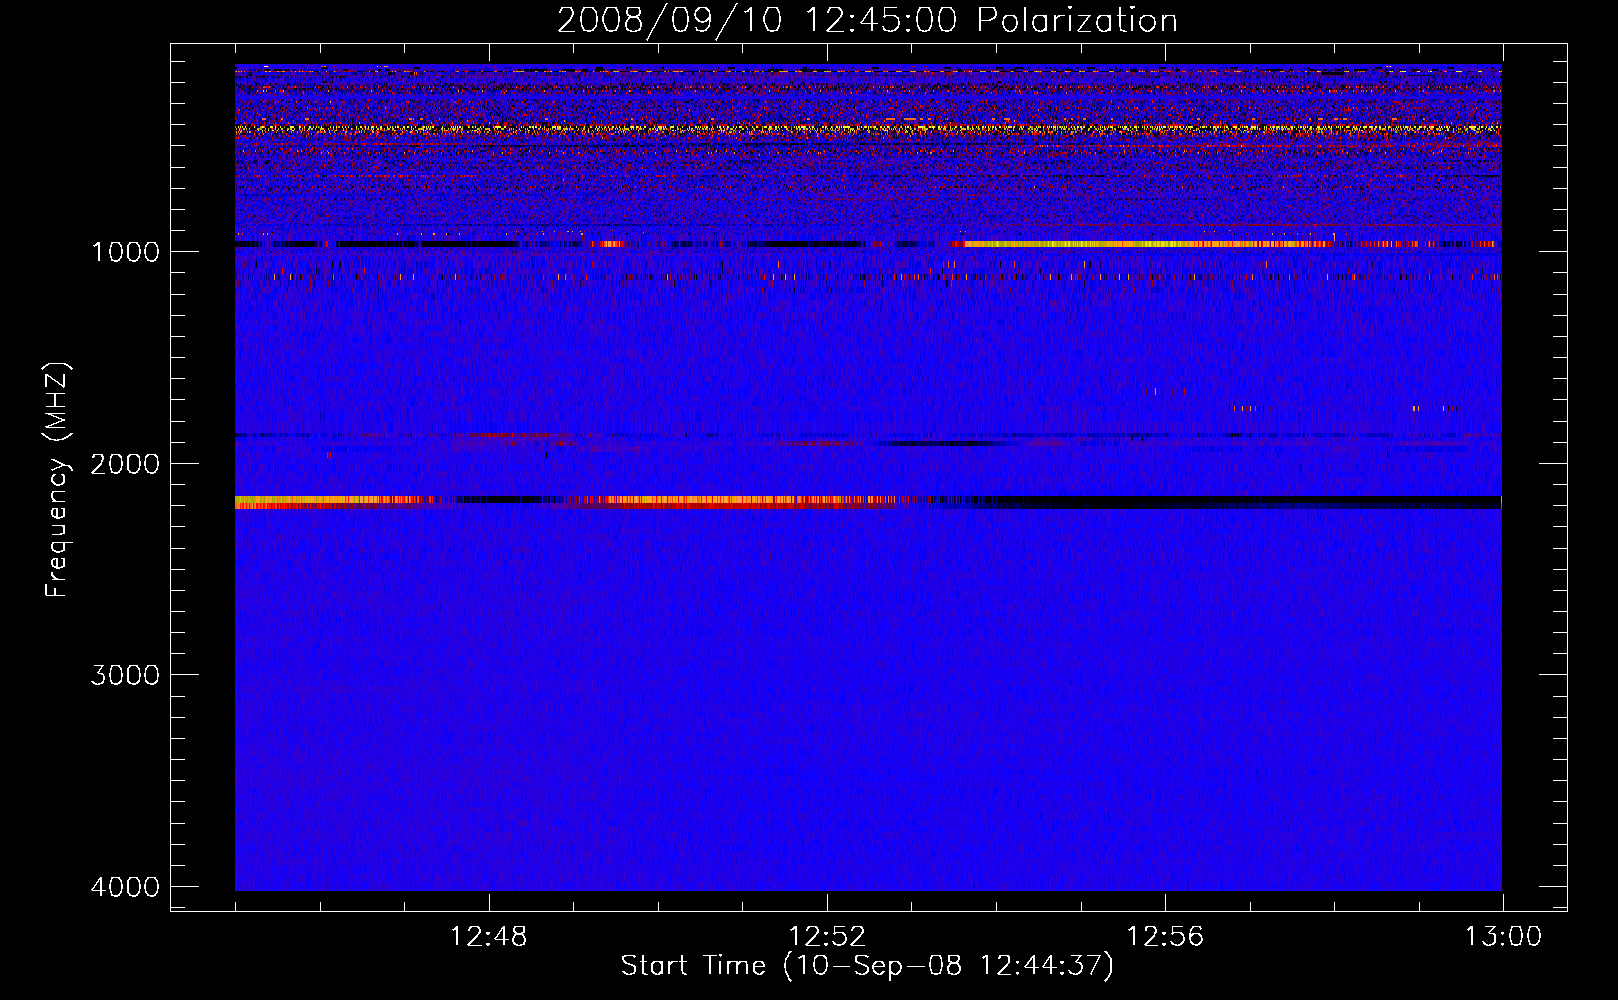Click the 13:00 time tick label

tap(1503, 937)
